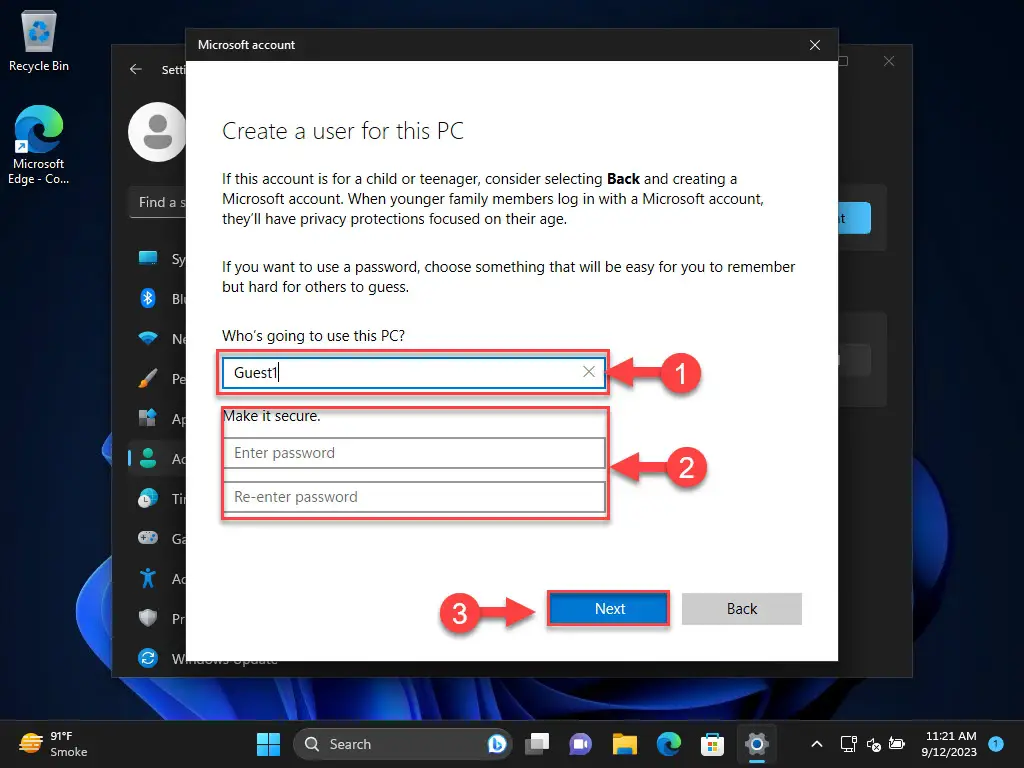
Task: Open network status tray icon
Action: click(x=848, y=744)
